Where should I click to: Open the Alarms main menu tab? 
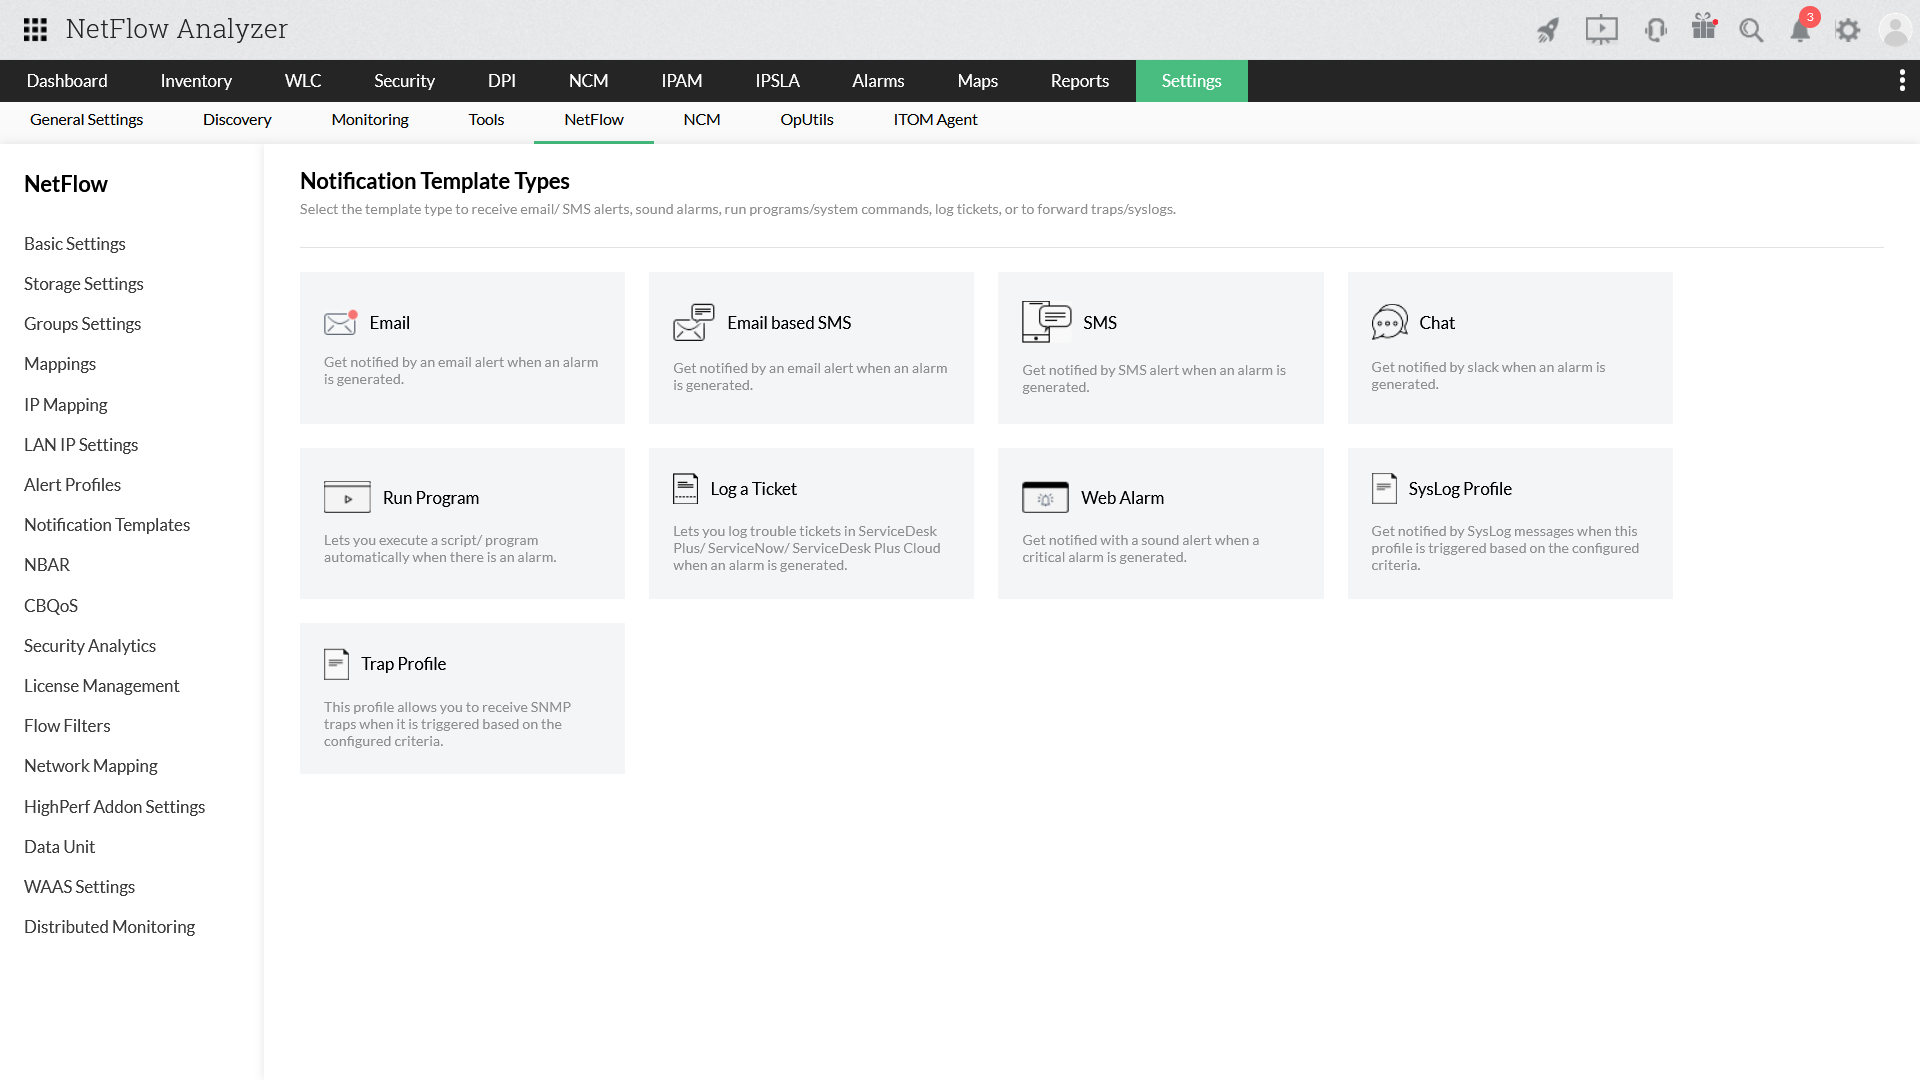click(x=878, y=81)
